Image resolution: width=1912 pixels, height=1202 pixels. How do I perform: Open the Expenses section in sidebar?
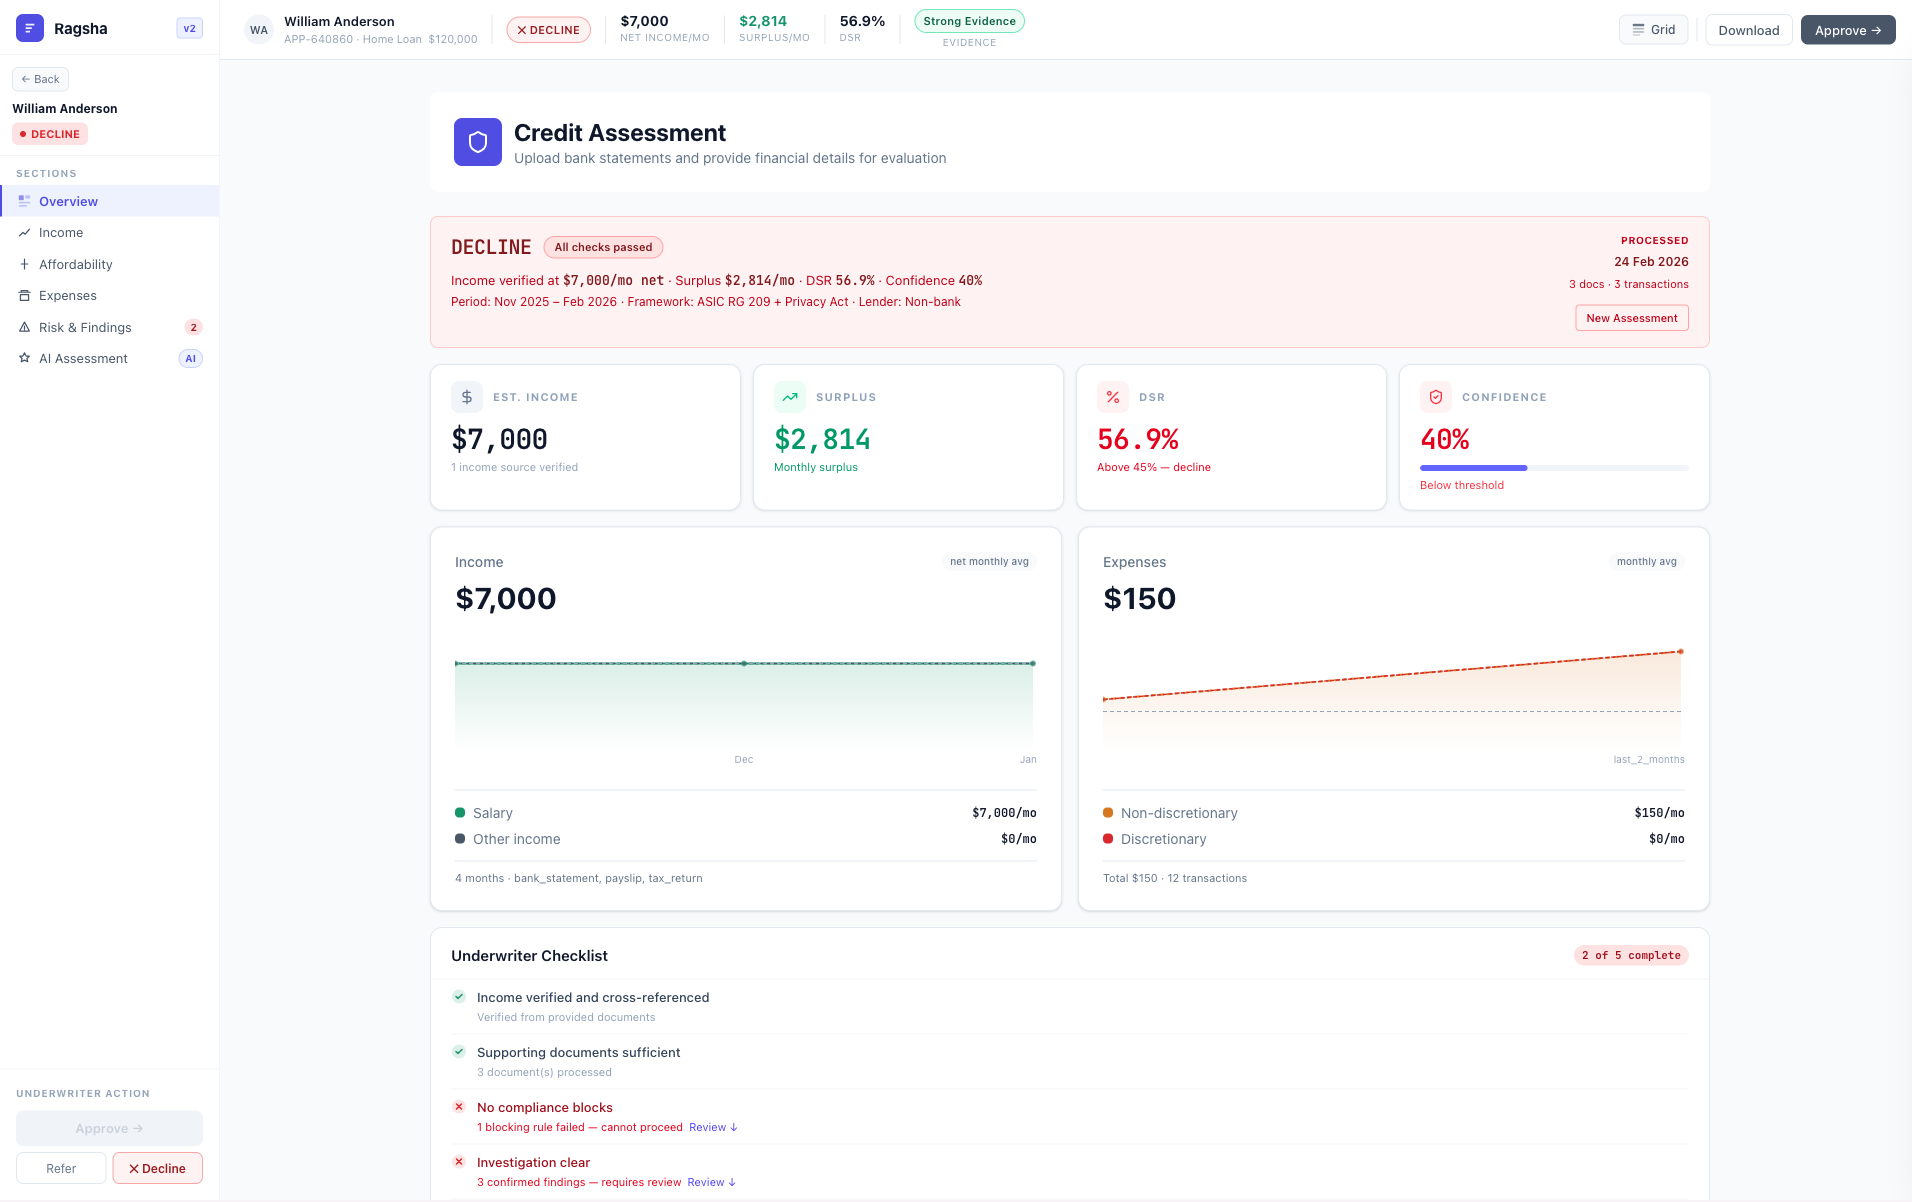tap(69, 295)
